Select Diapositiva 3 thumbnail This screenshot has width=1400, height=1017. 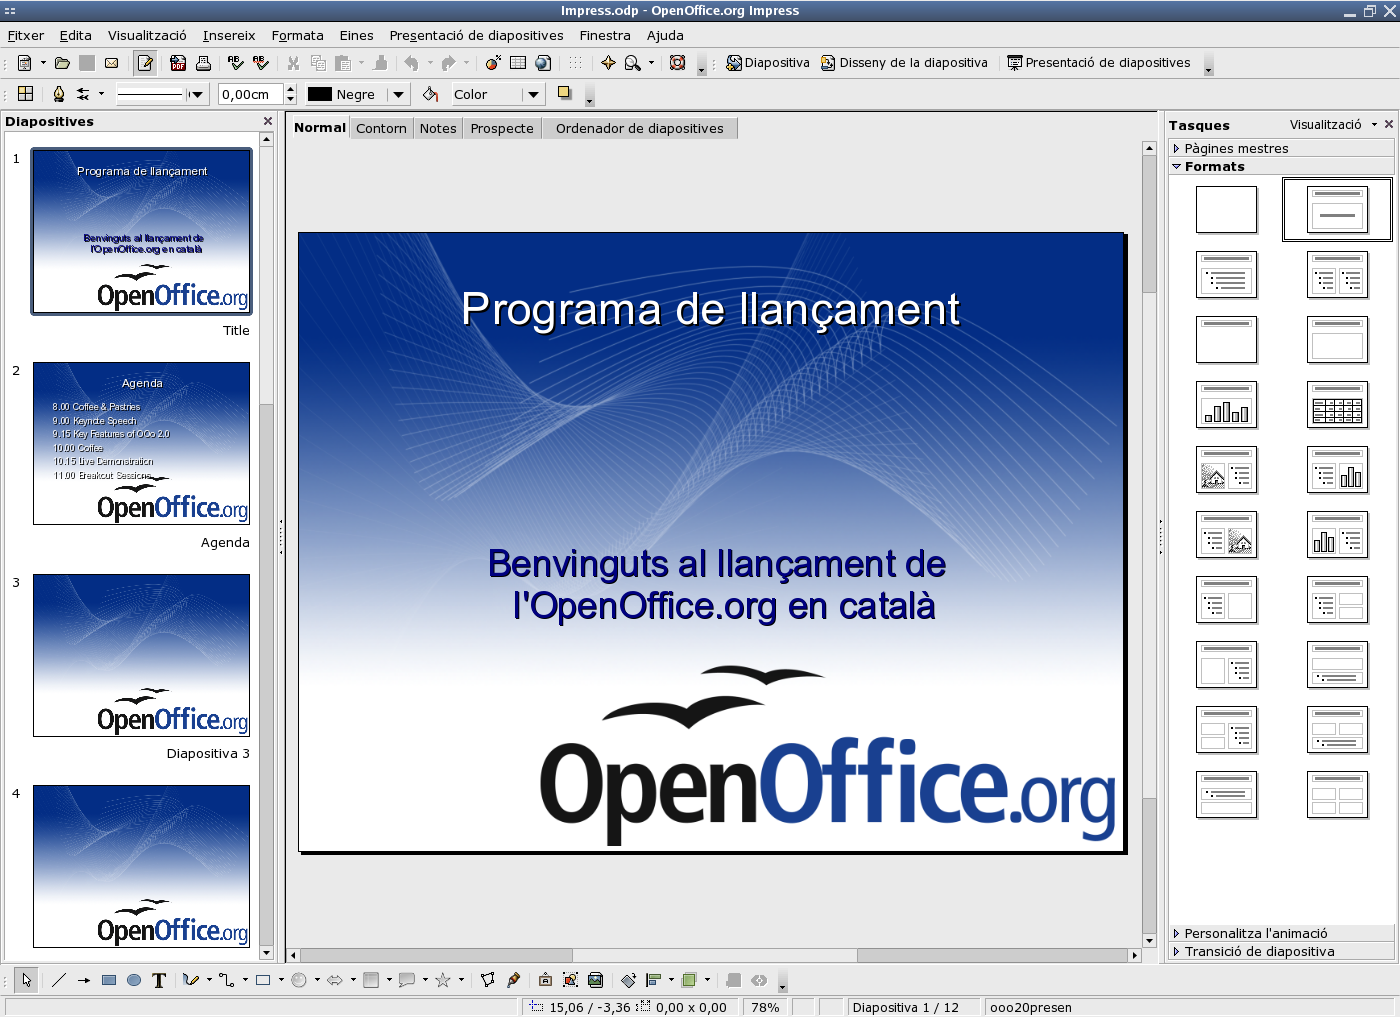(x=142, y=655)
